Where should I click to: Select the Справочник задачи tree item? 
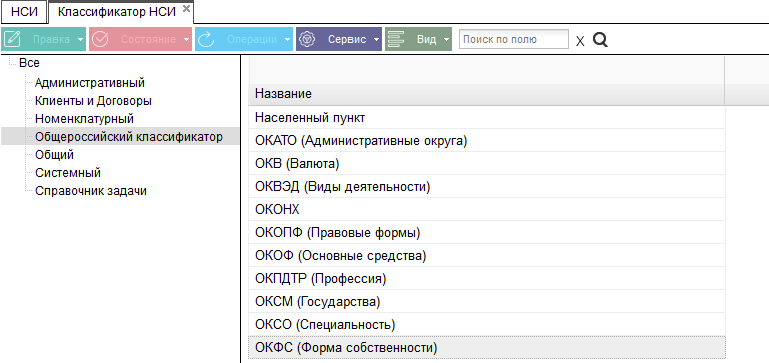click(91, 191)
